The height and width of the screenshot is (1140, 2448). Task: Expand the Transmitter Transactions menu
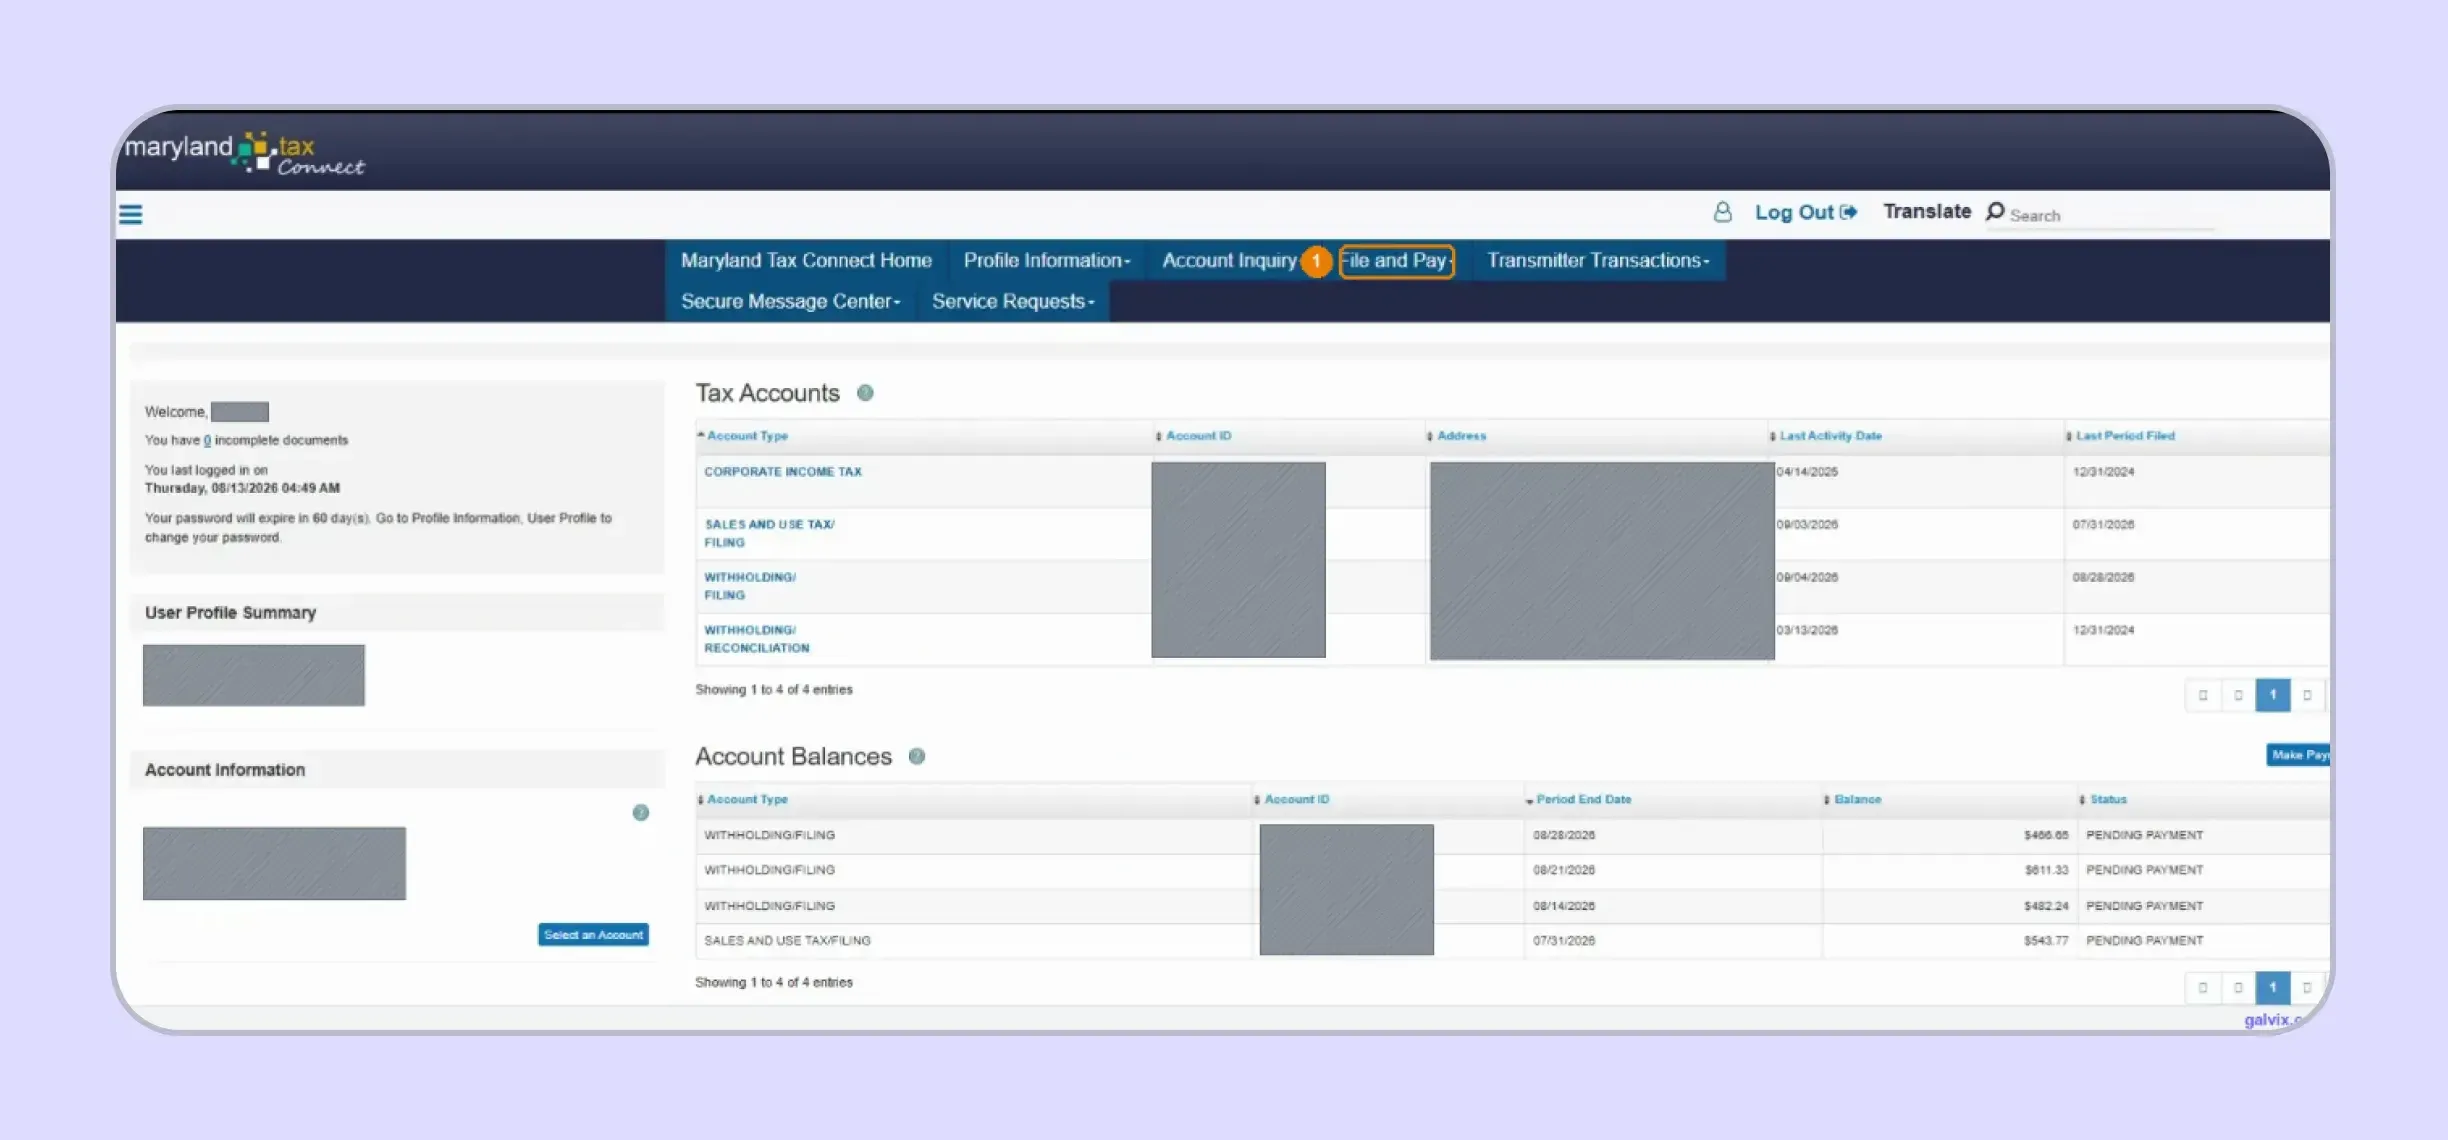click(1598, 261)
